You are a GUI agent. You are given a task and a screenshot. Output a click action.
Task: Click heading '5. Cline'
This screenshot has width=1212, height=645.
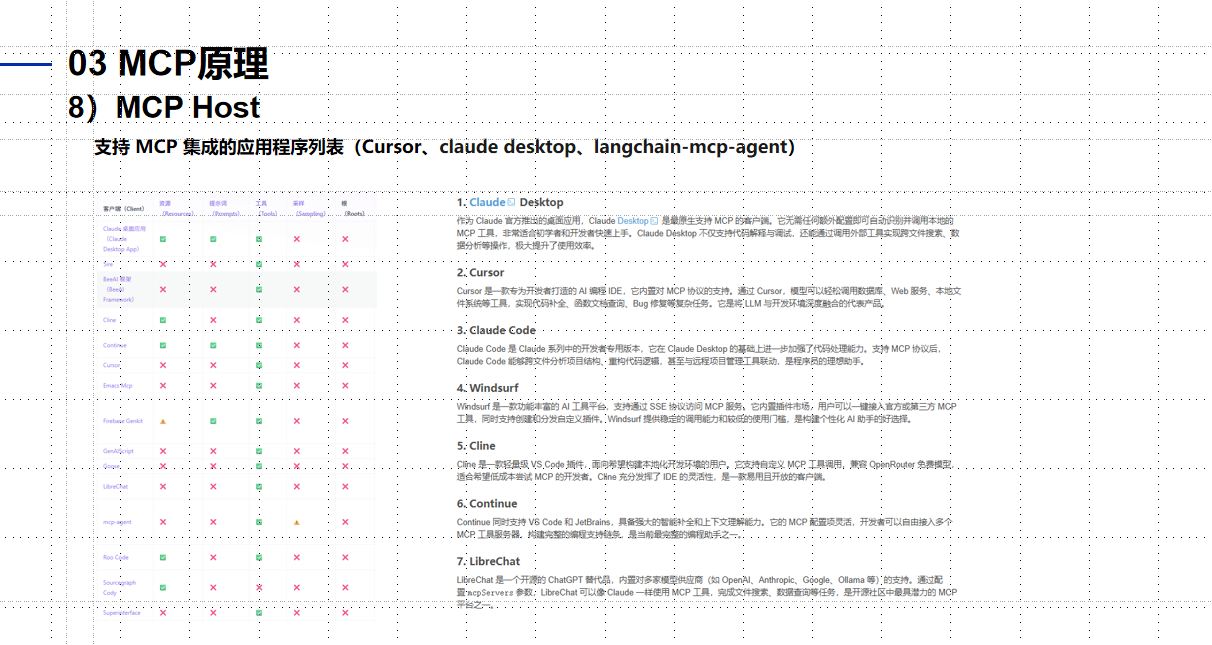(x=476, y=446)
